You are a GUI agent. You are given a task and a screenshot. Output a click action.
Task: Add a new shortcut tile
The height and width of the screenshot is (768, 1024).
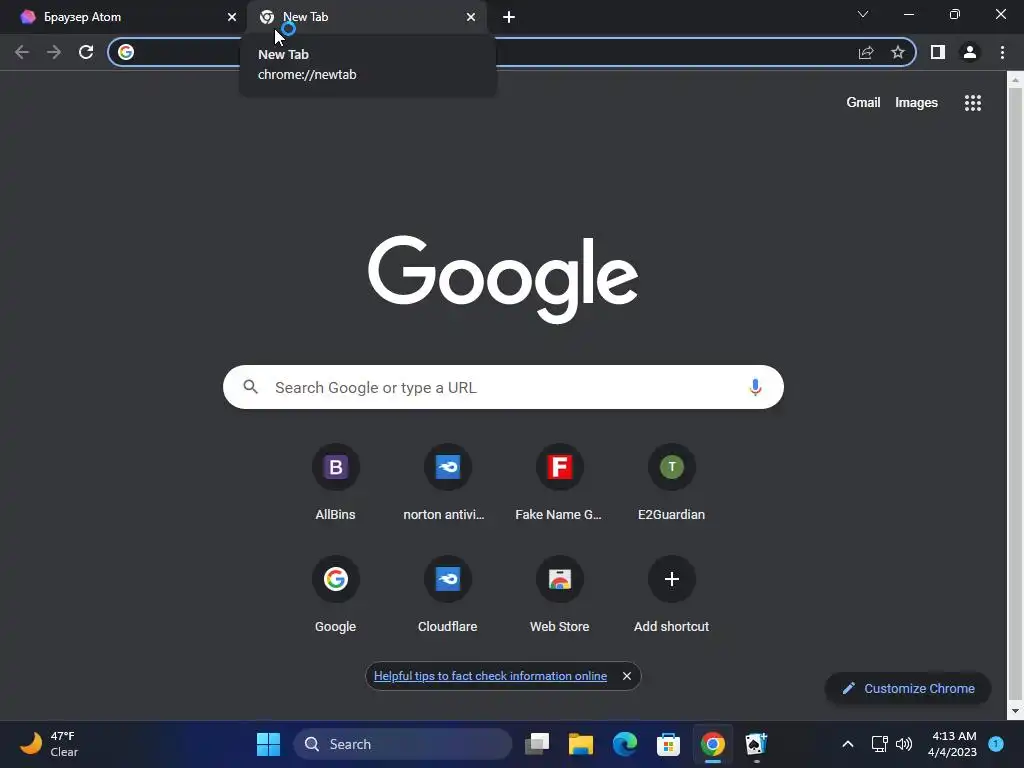[671, 594]
